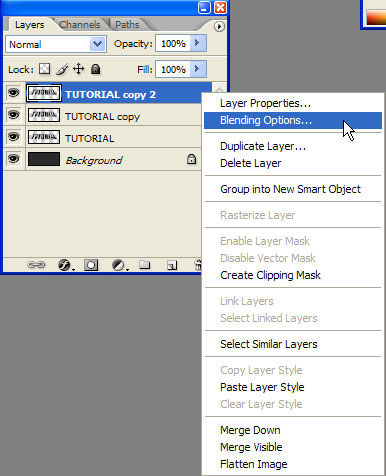Select Merge Down menu entry
Viewport: 386px width, 476px height.
pyautogui.click(x=293, y=430)
